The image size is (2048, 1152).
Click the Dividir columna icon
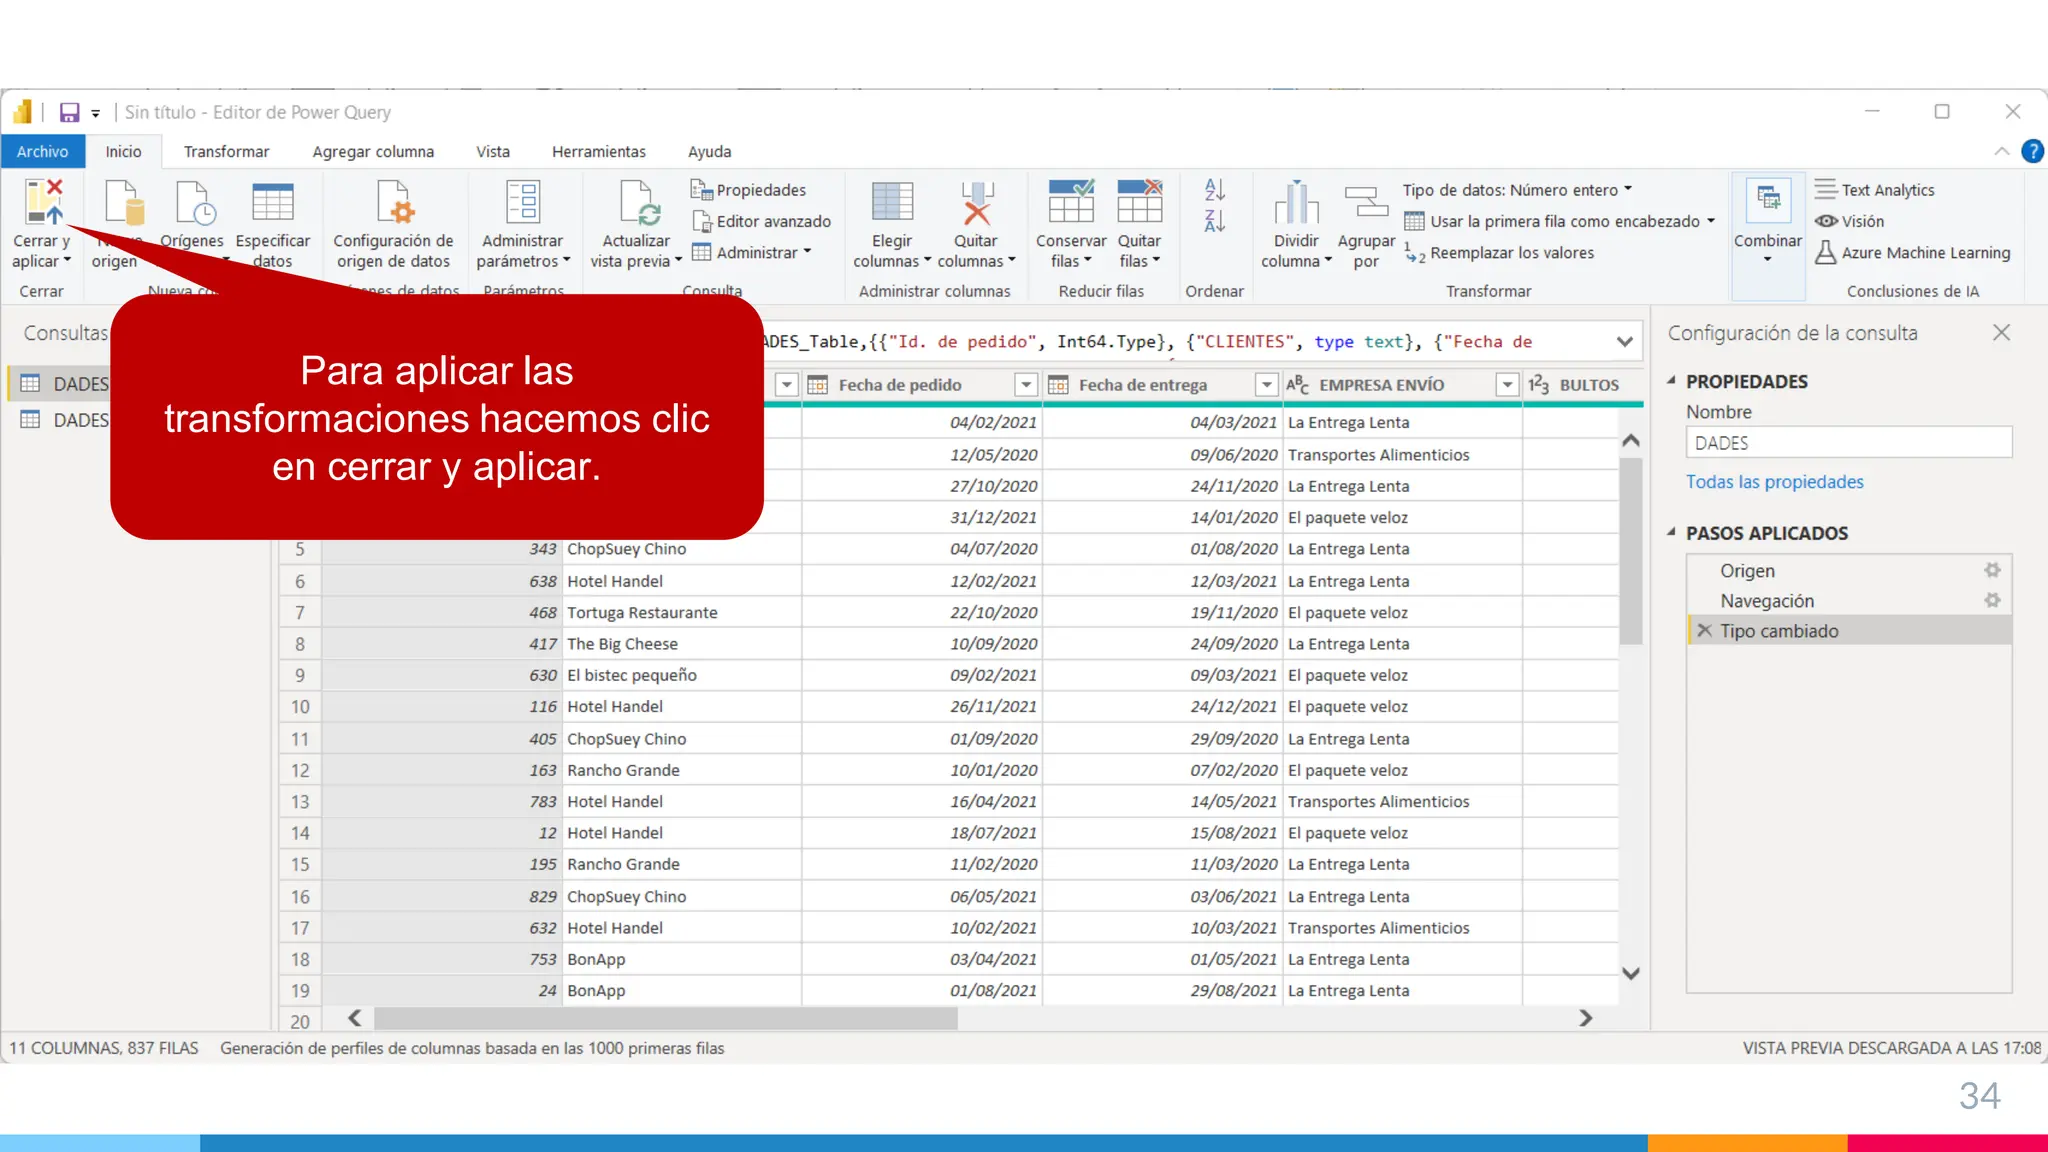1296,203
